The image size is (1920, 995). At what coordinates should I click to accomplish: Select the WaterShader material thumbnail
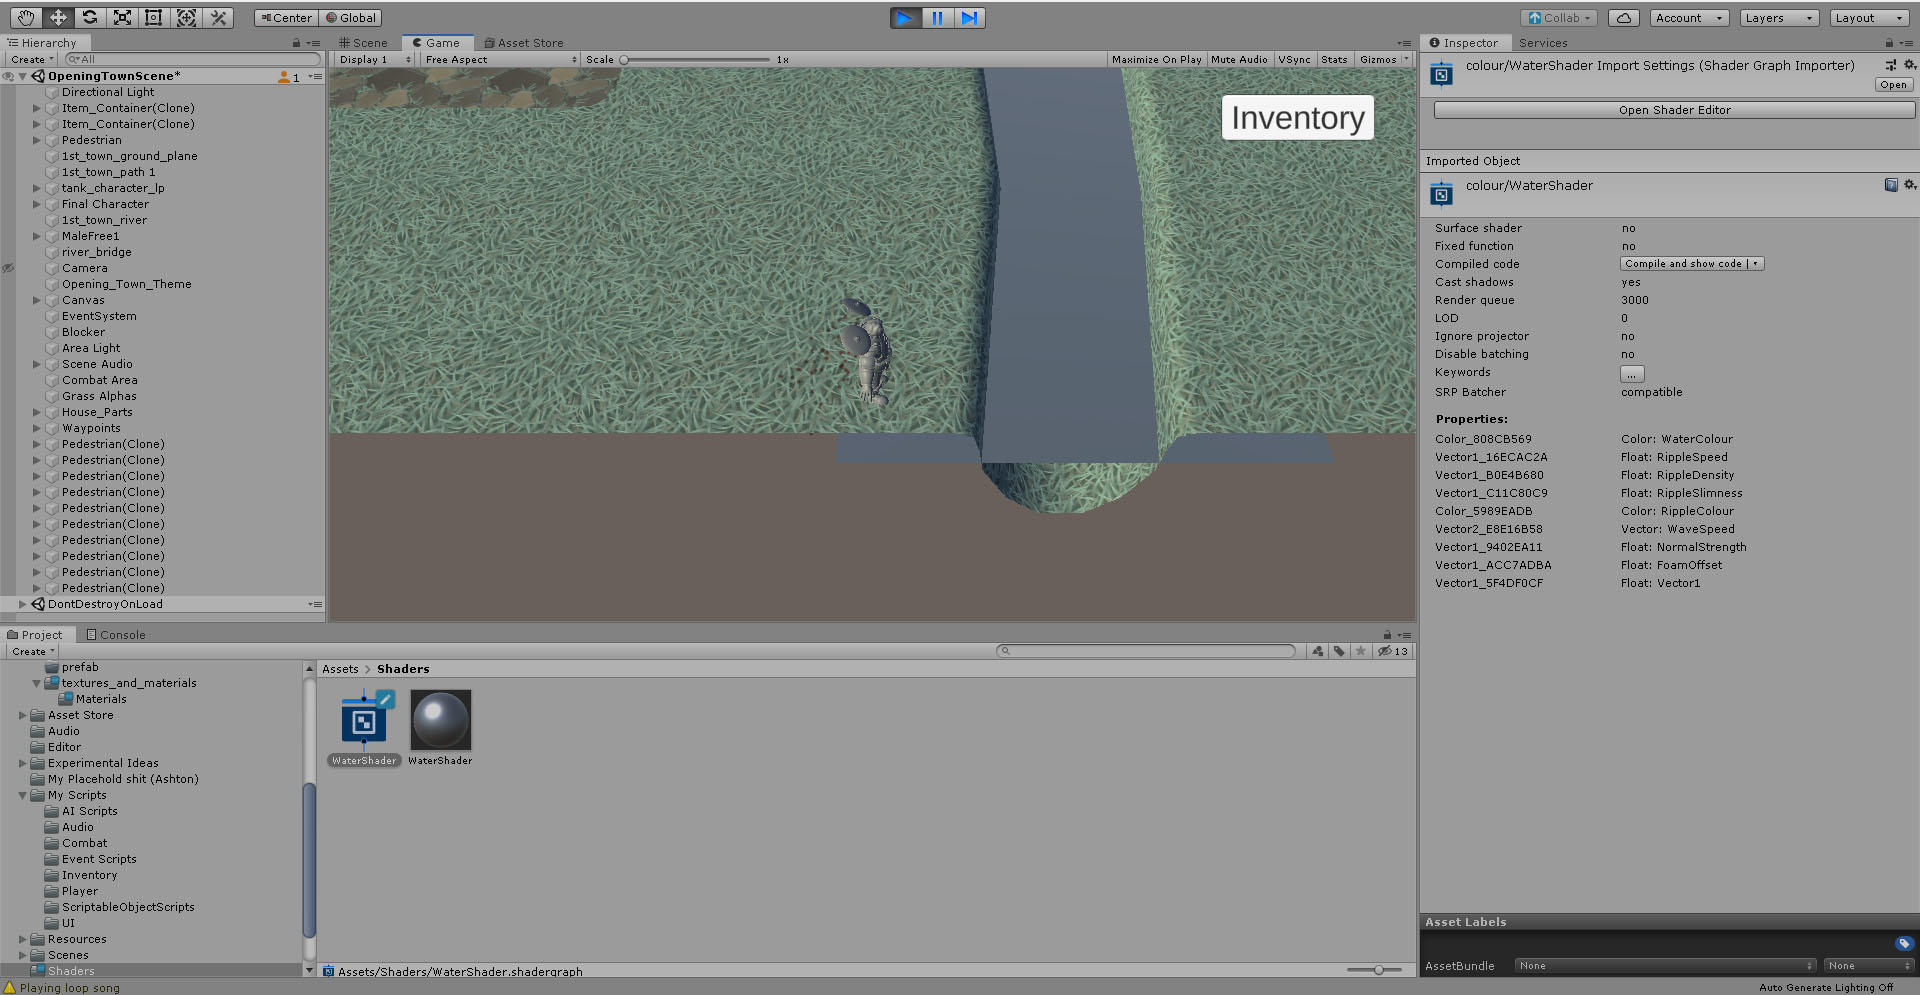[x=440, y=718]
